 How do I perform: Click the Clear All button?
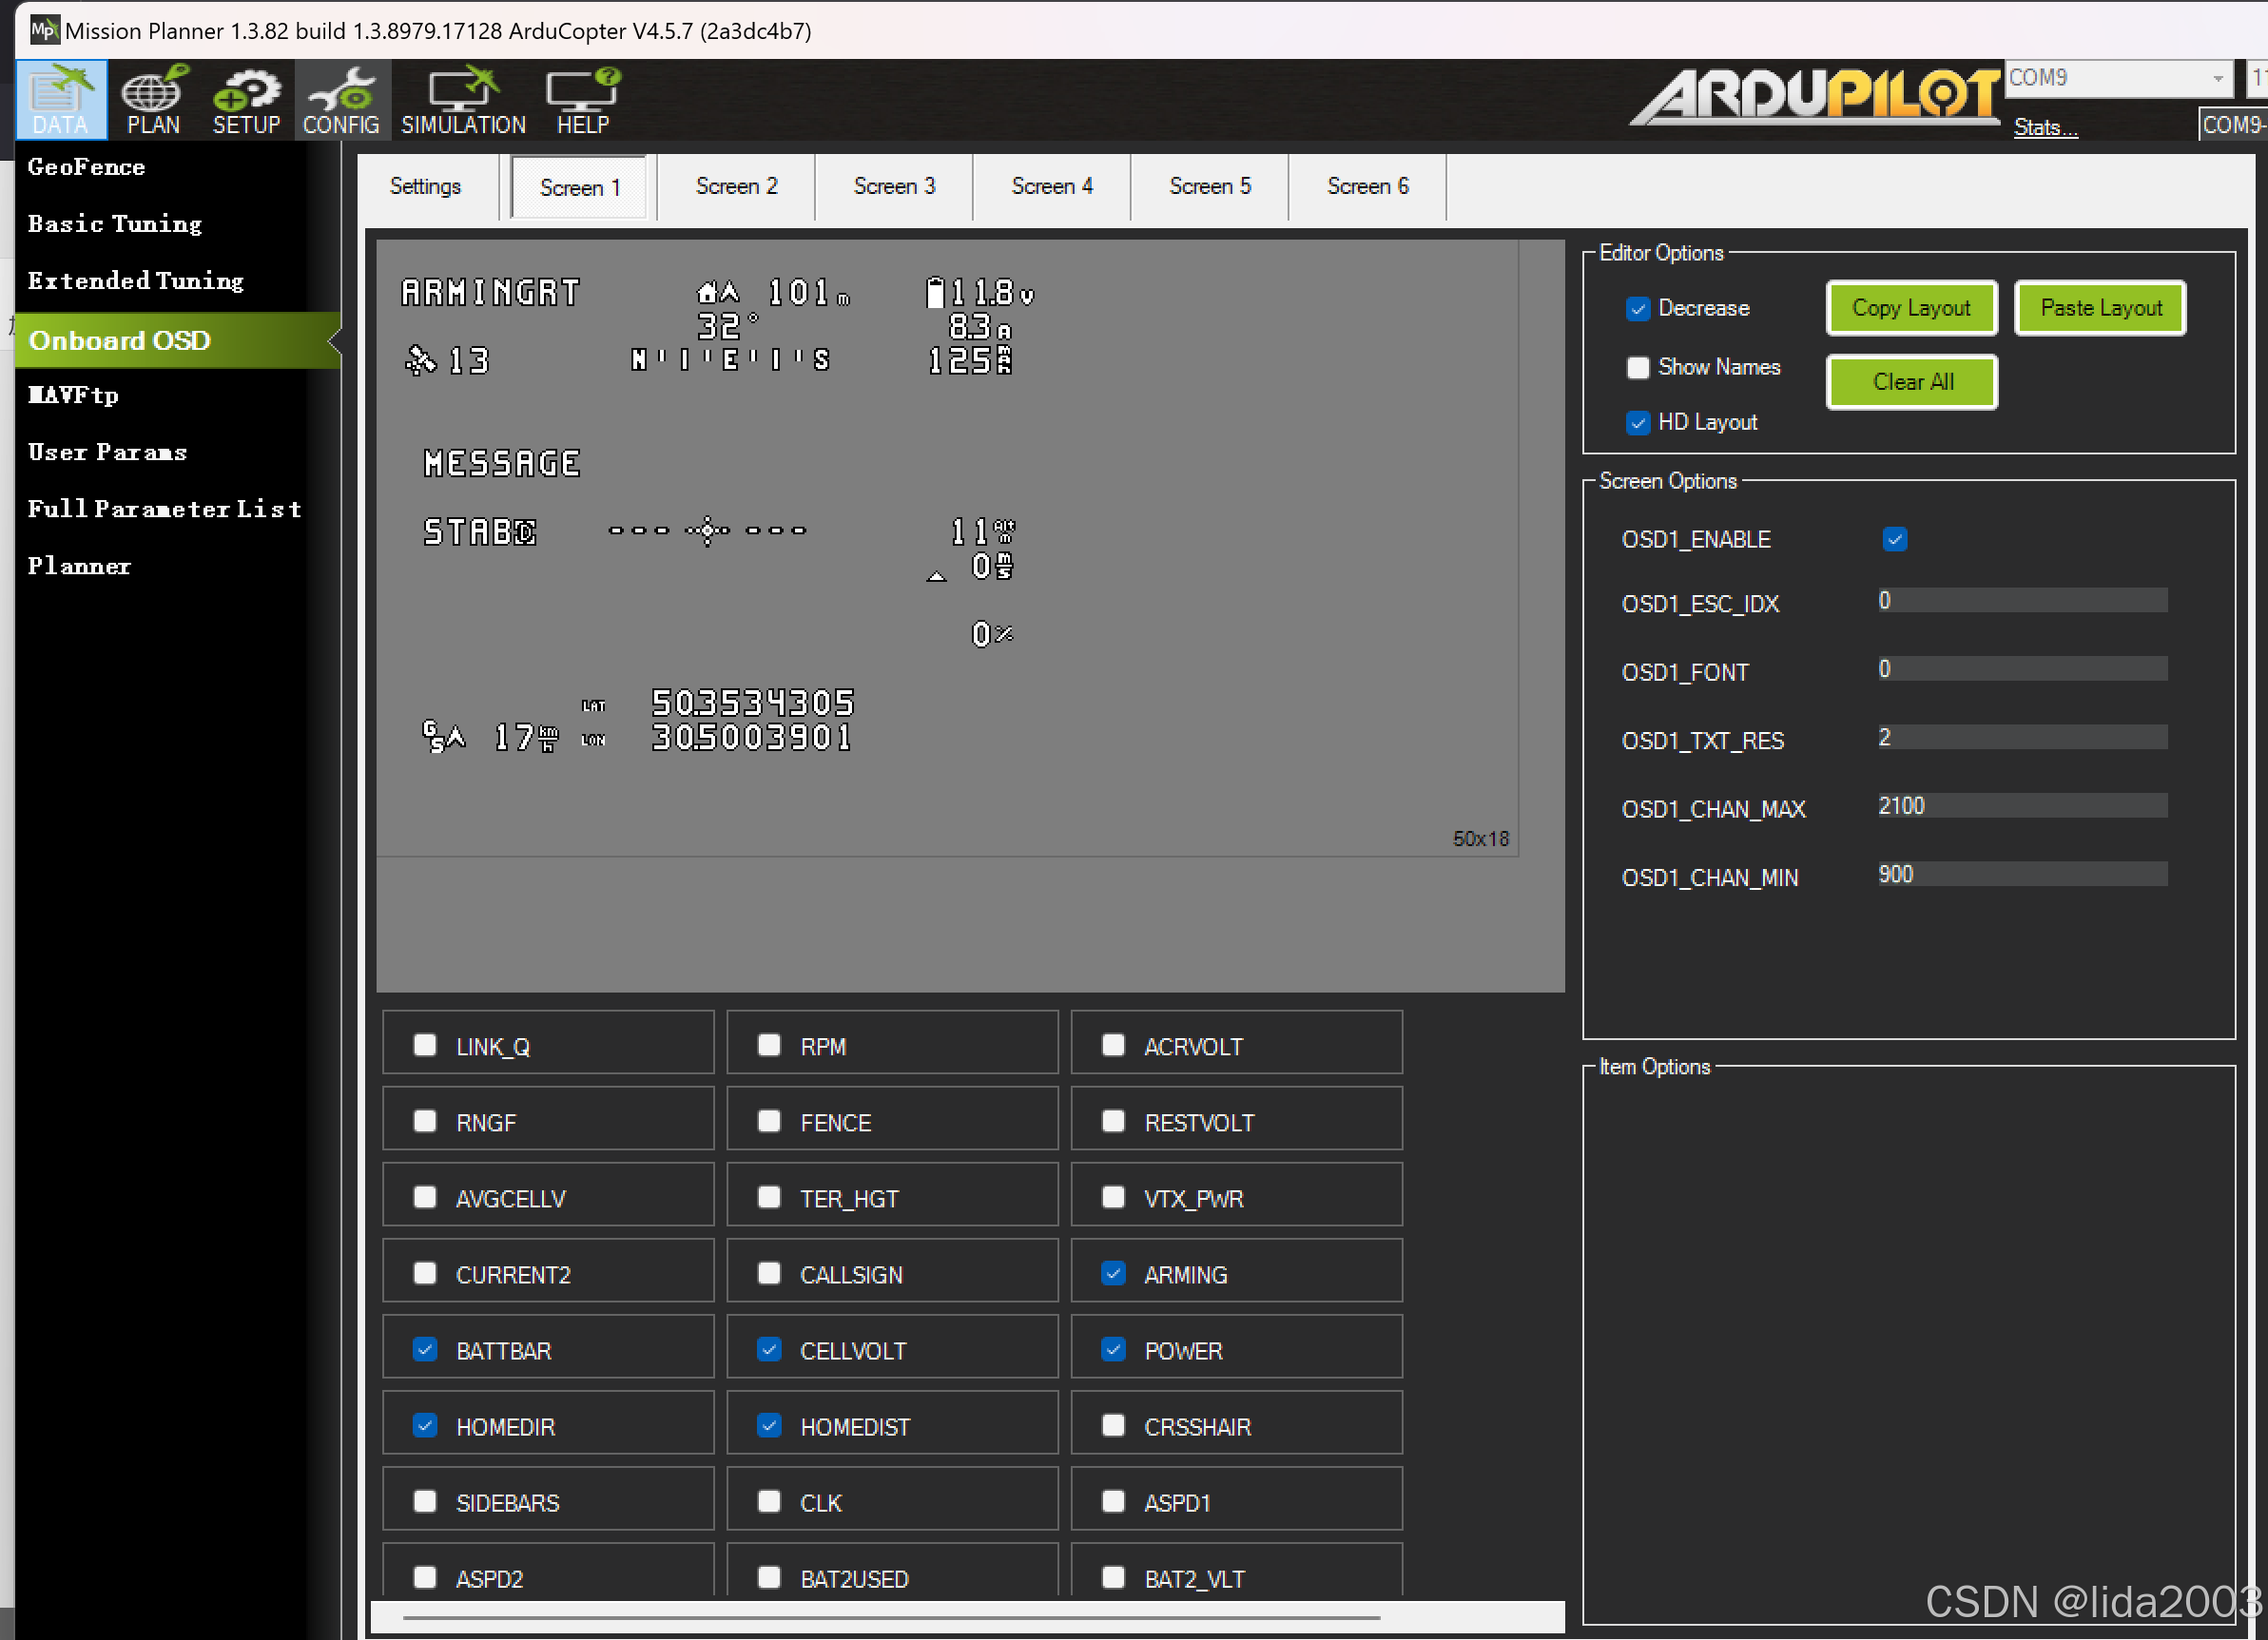[1911, 382]
